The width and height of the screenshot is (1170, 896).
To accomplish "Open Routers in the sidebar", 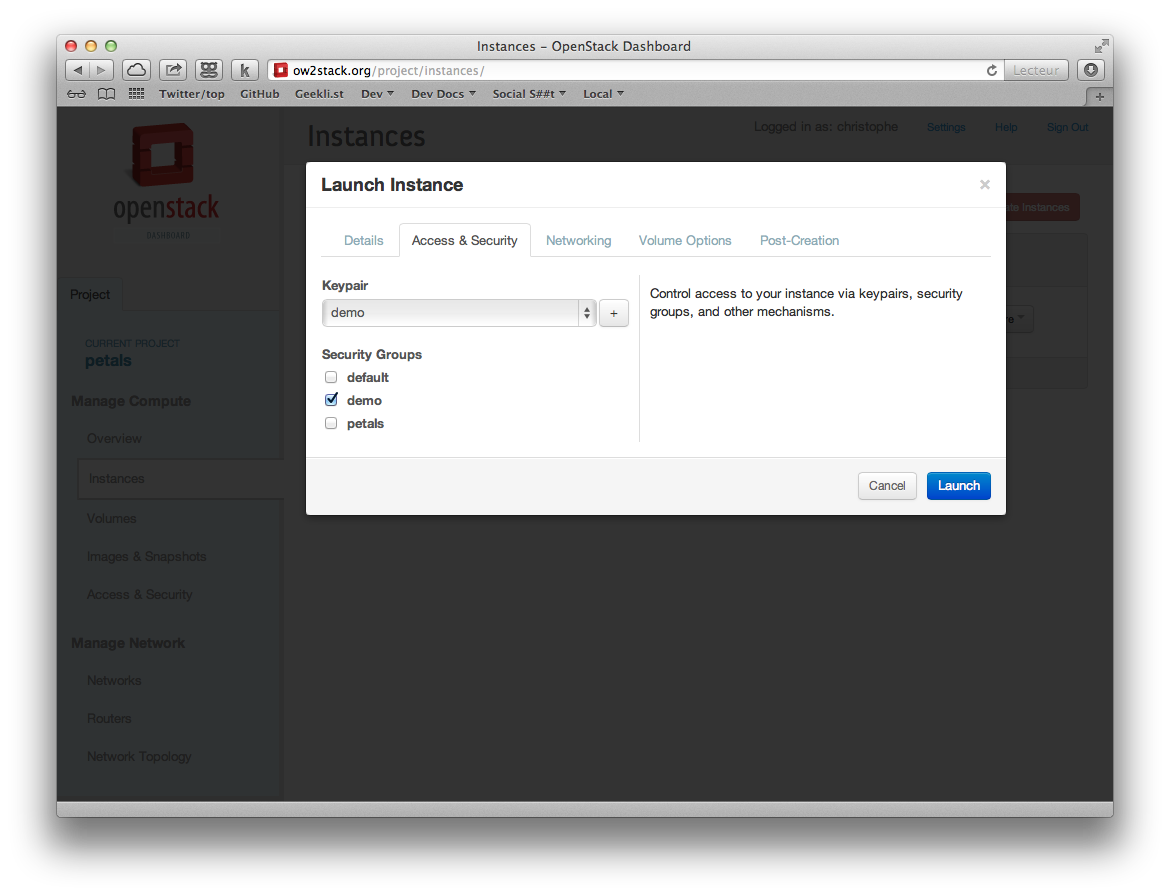I will 109,718.
